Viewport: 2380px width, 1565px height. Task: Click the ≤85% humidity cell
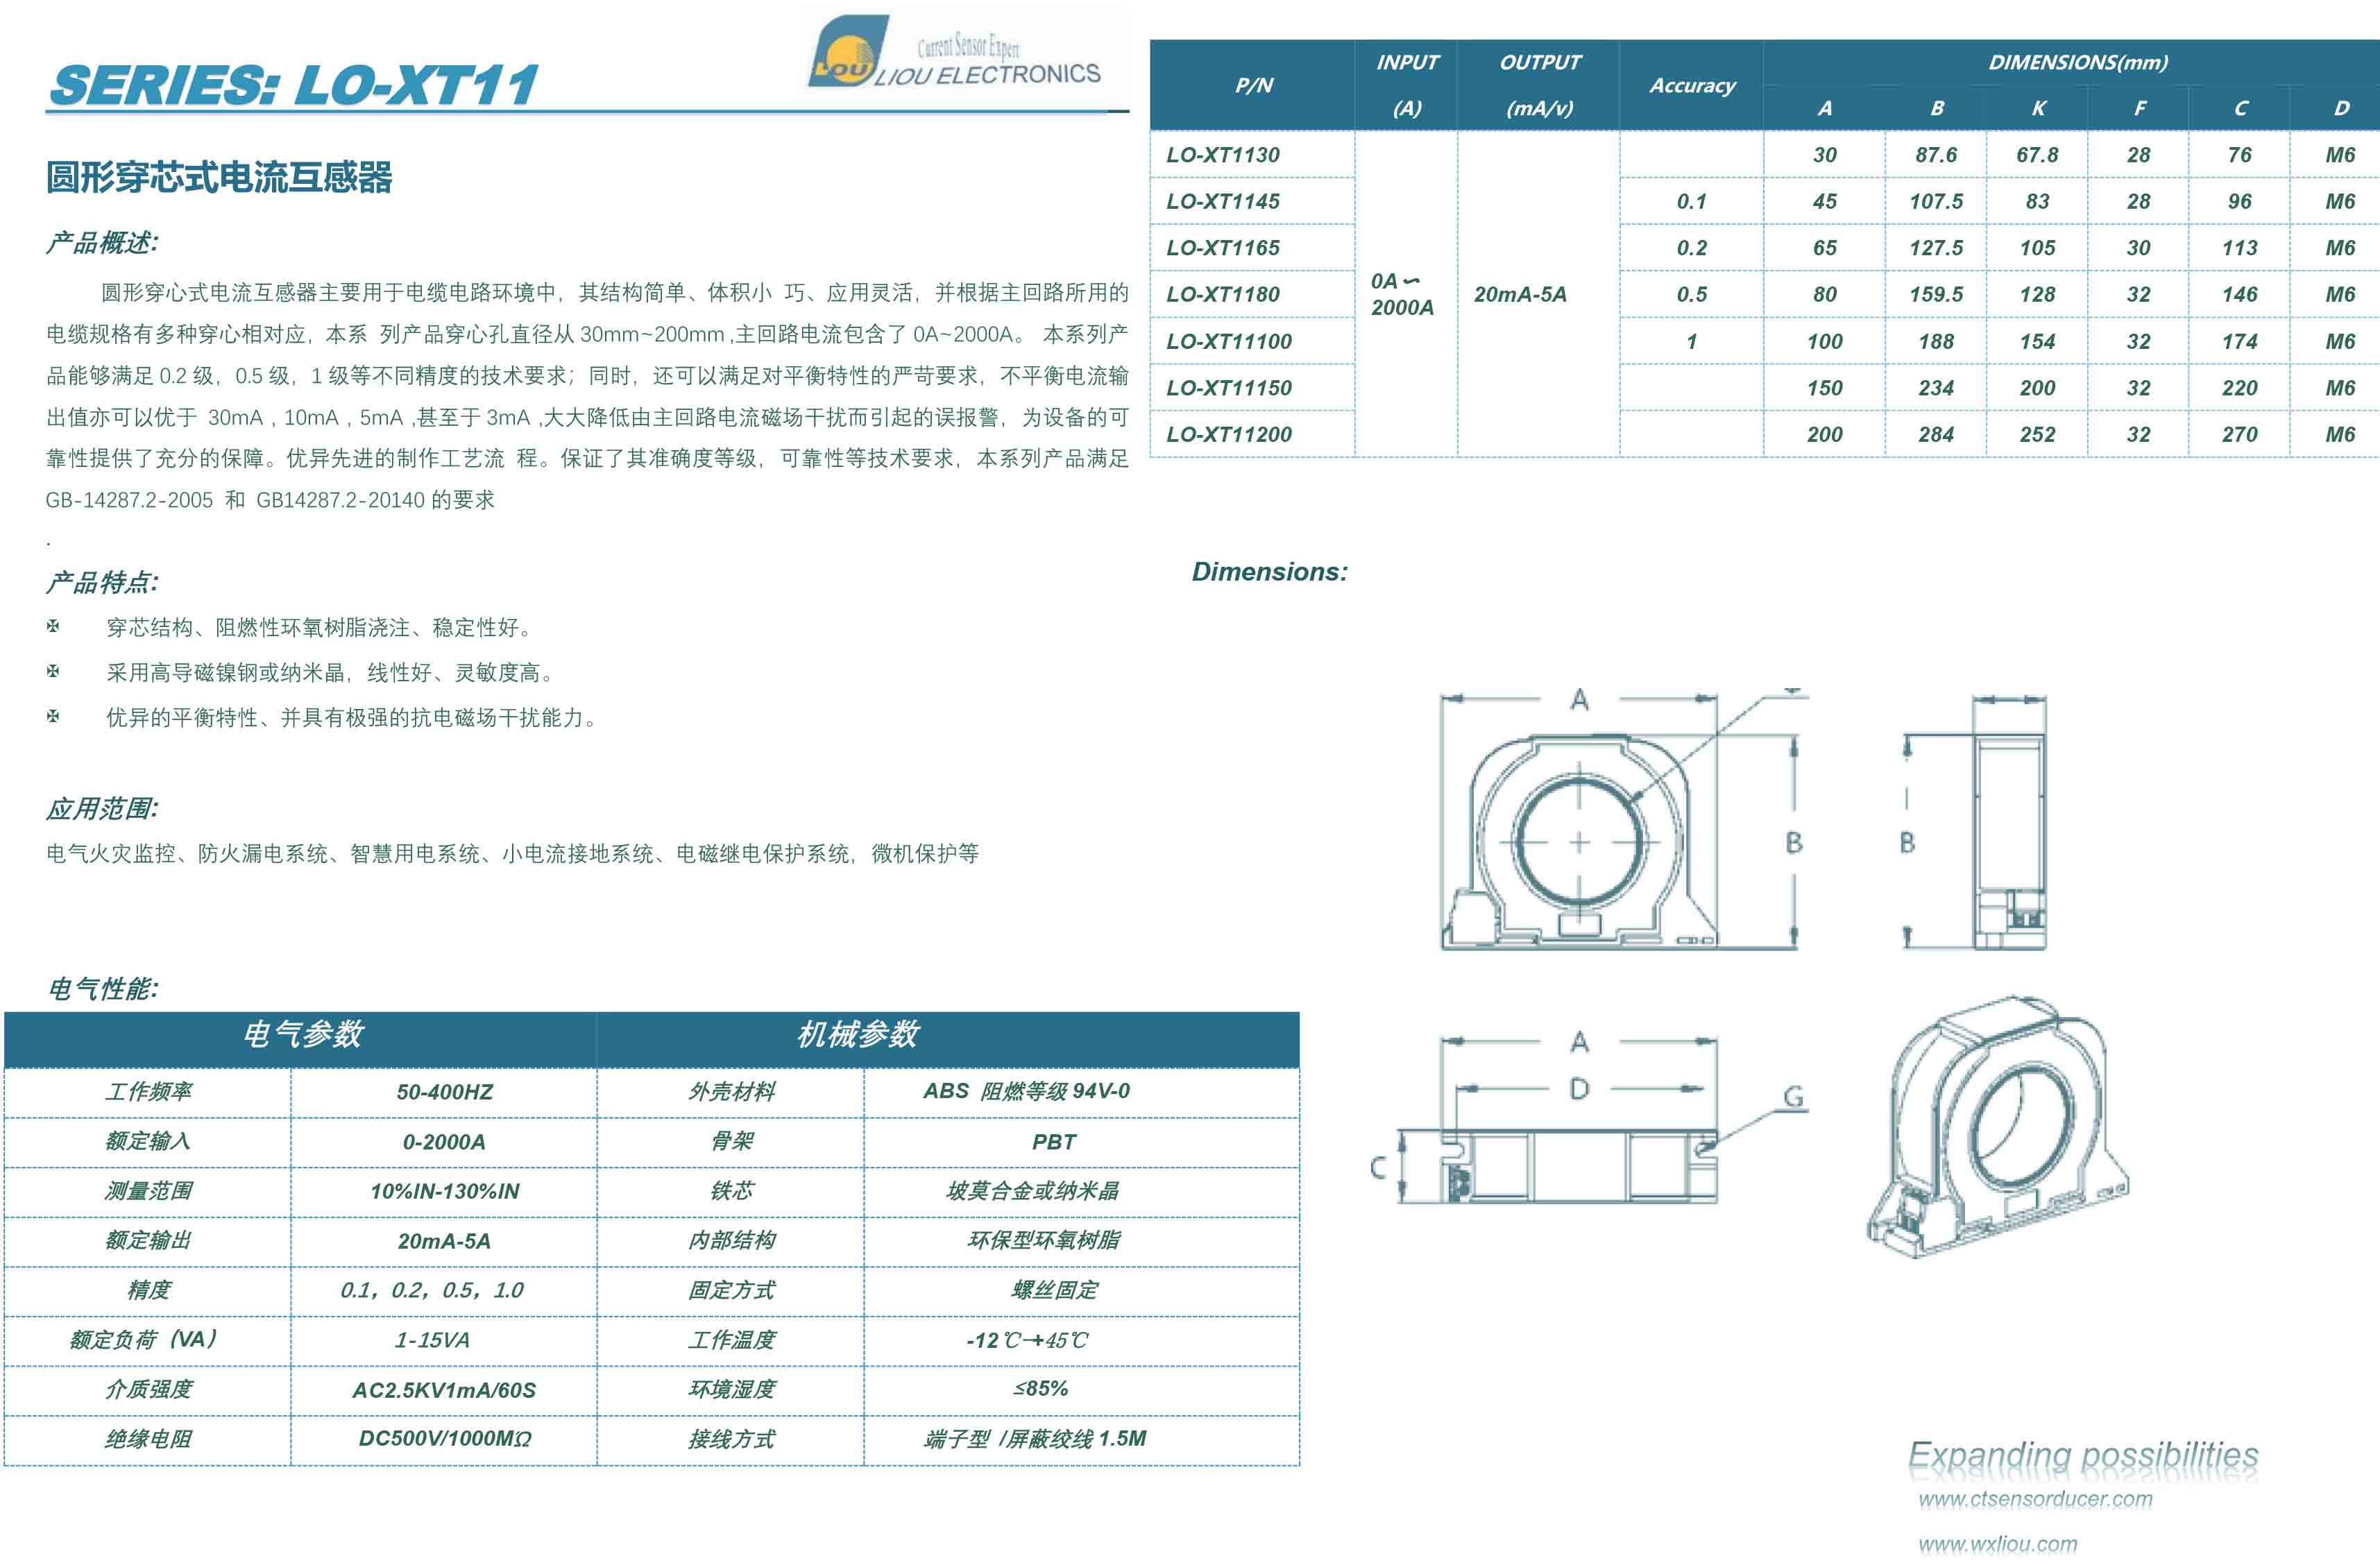pos(1082,1390)
